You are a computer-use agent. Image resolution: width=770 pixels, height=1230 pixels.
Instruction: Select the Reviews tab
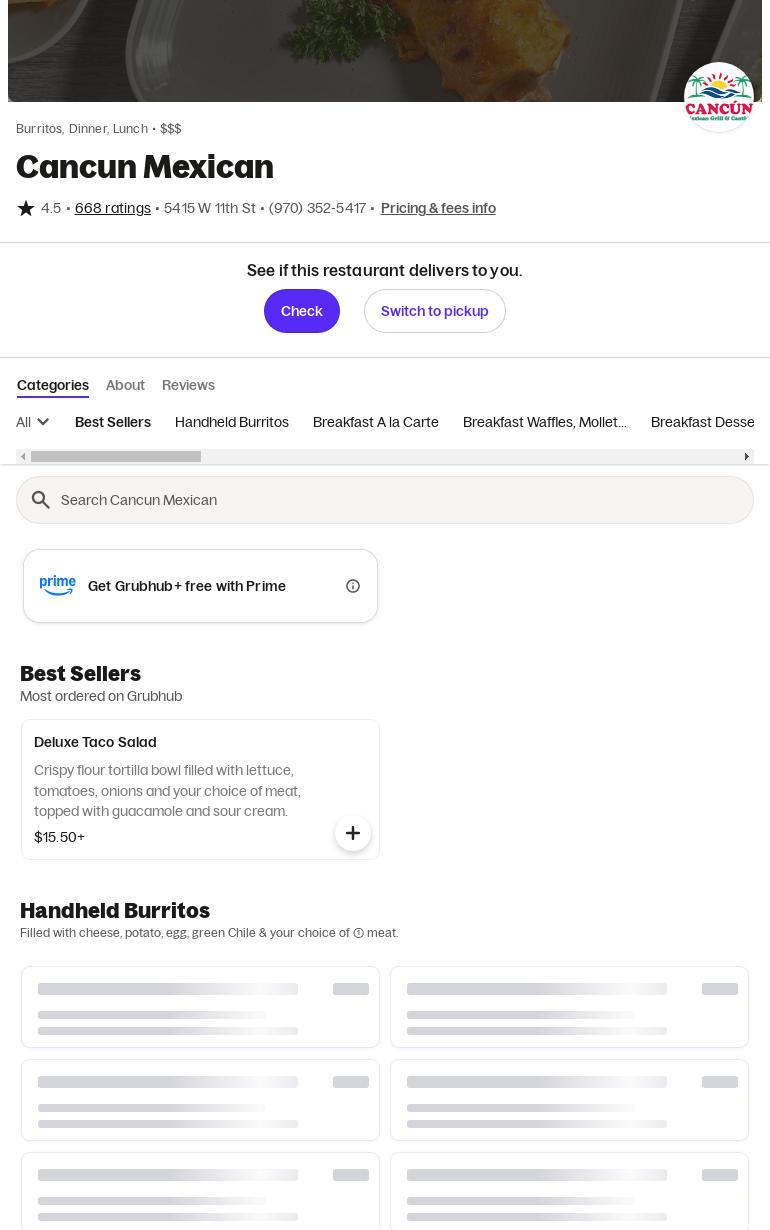point(188,385)
